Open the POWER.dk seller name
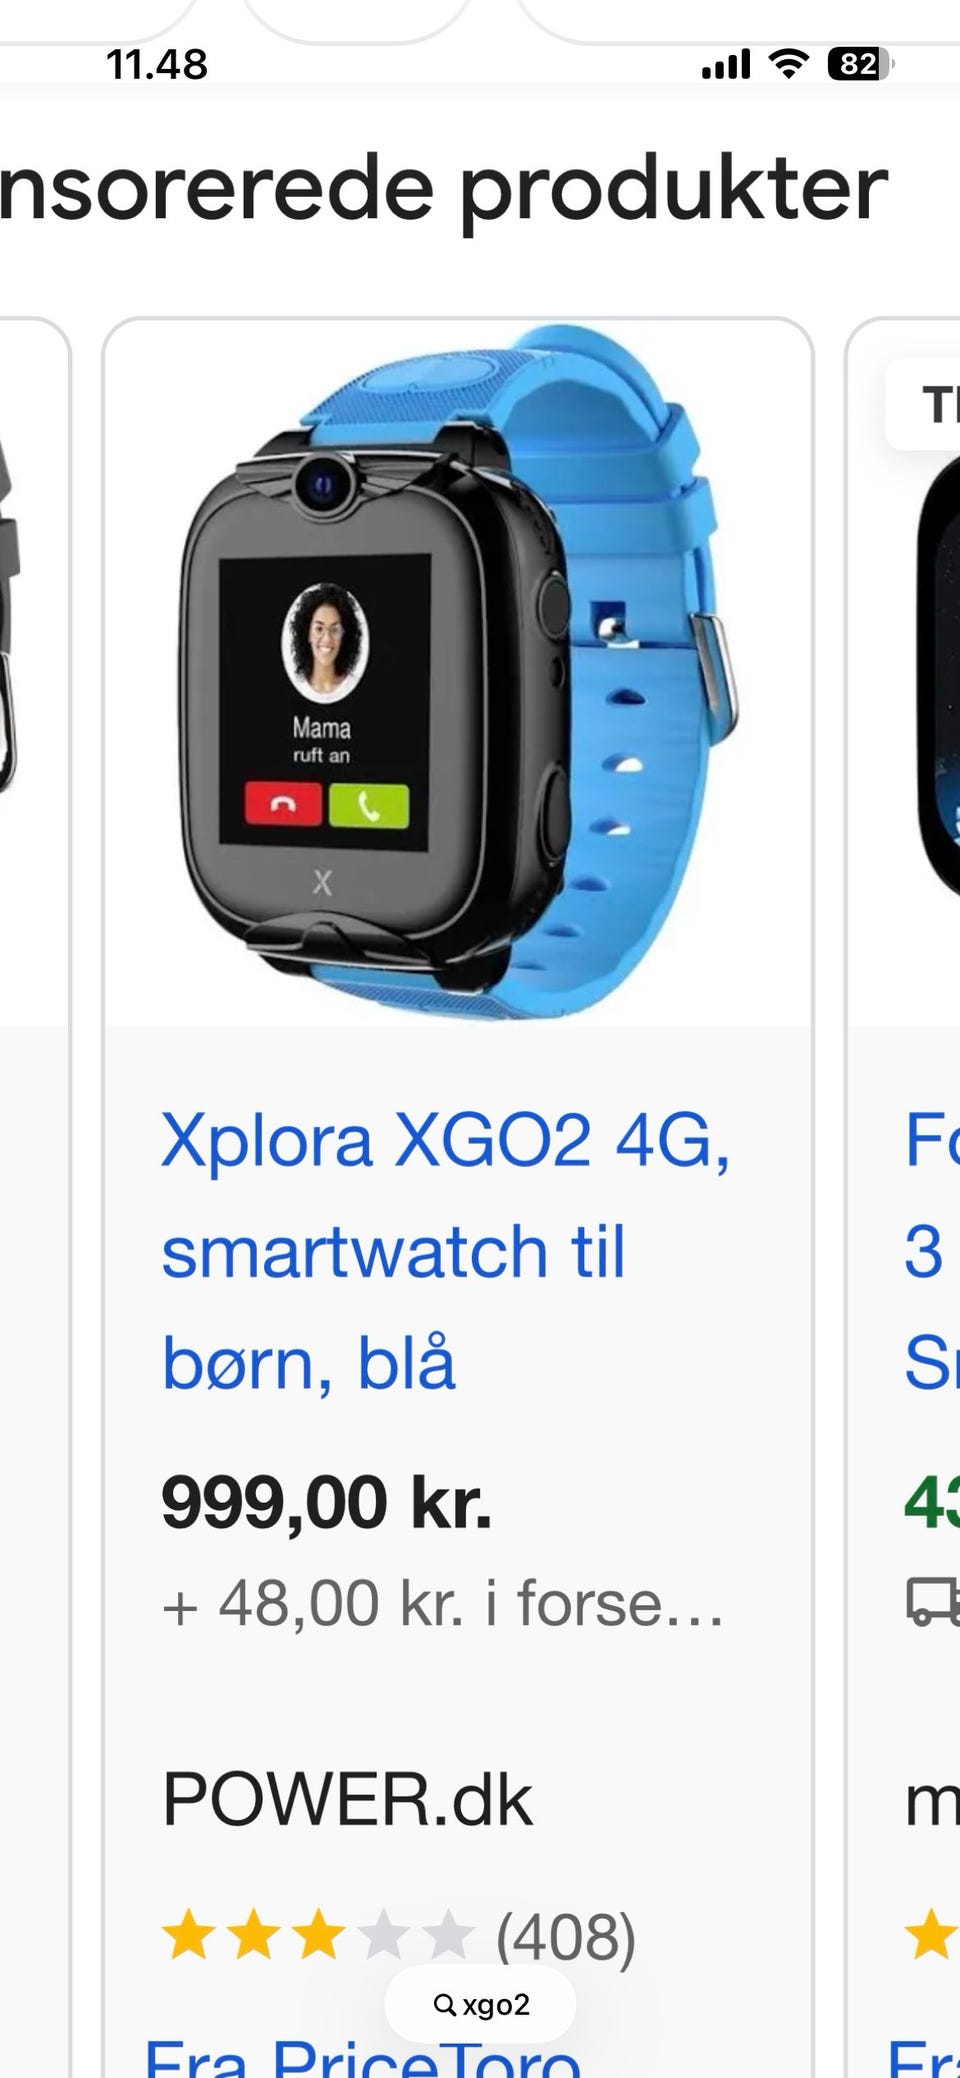Viewport: 960px width, 2078px height. 348,1800
